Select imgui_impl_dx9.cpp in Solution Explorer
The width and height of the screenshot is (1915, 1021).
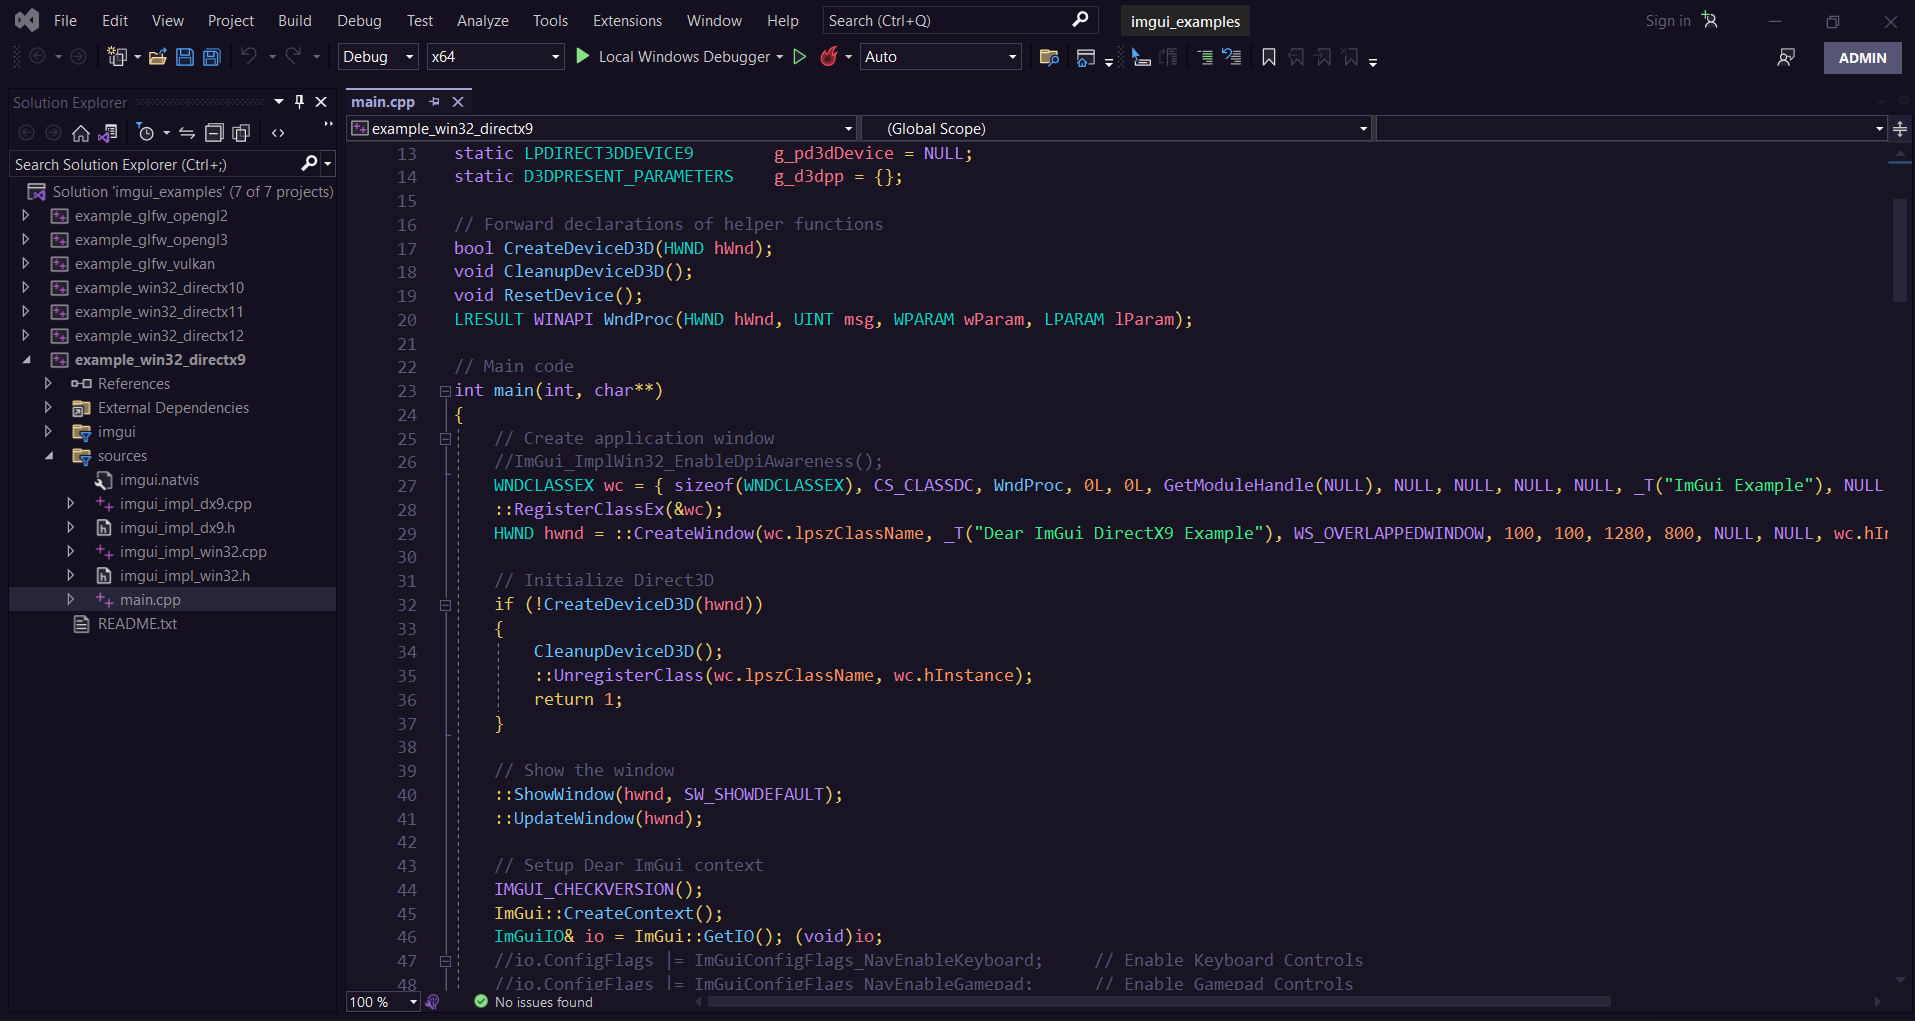click(x=185, y=504)
